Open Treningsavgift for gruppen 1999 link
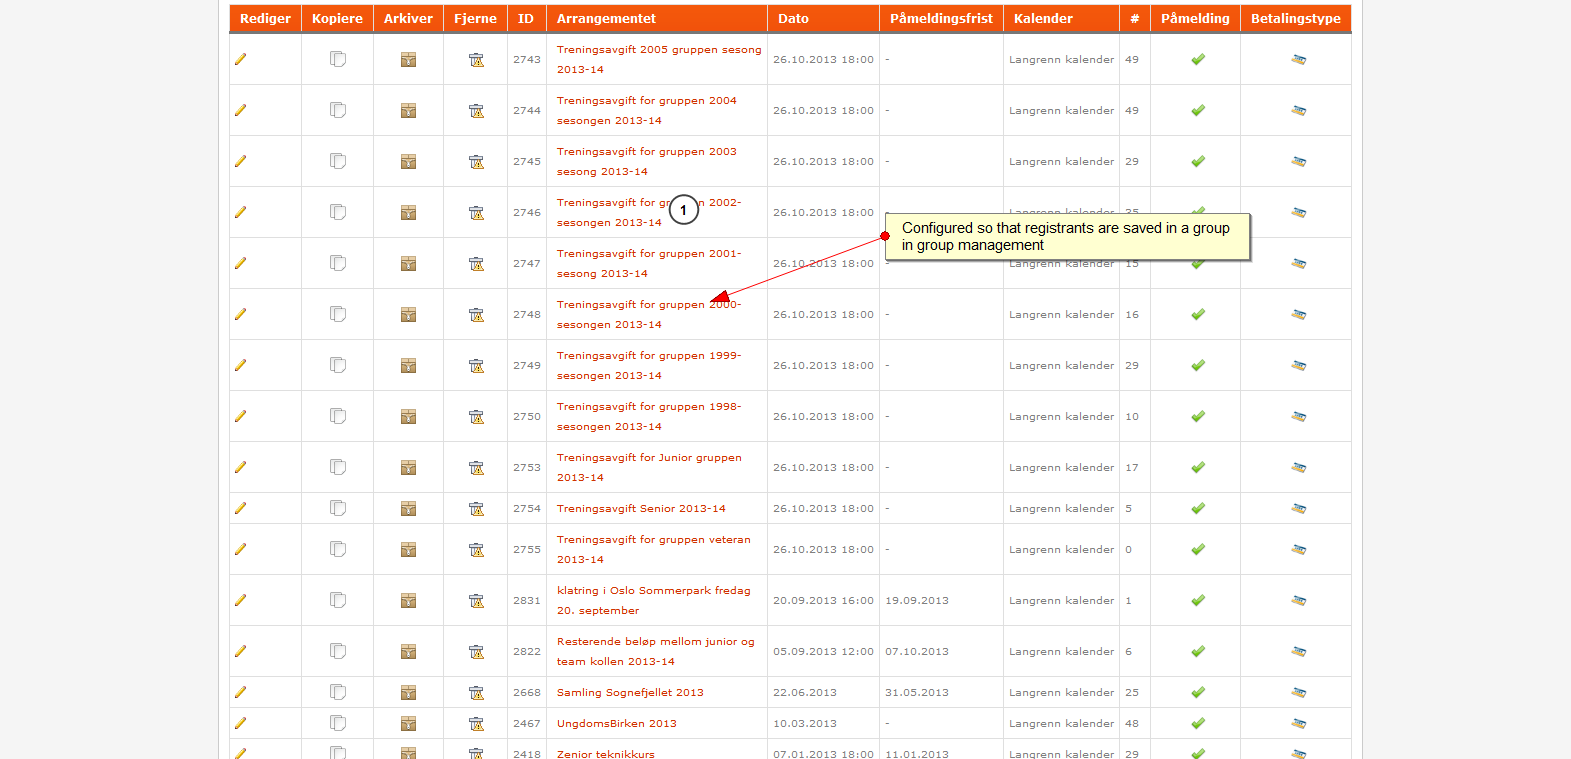The image size is (1571, 759). (x=649, y=365)
